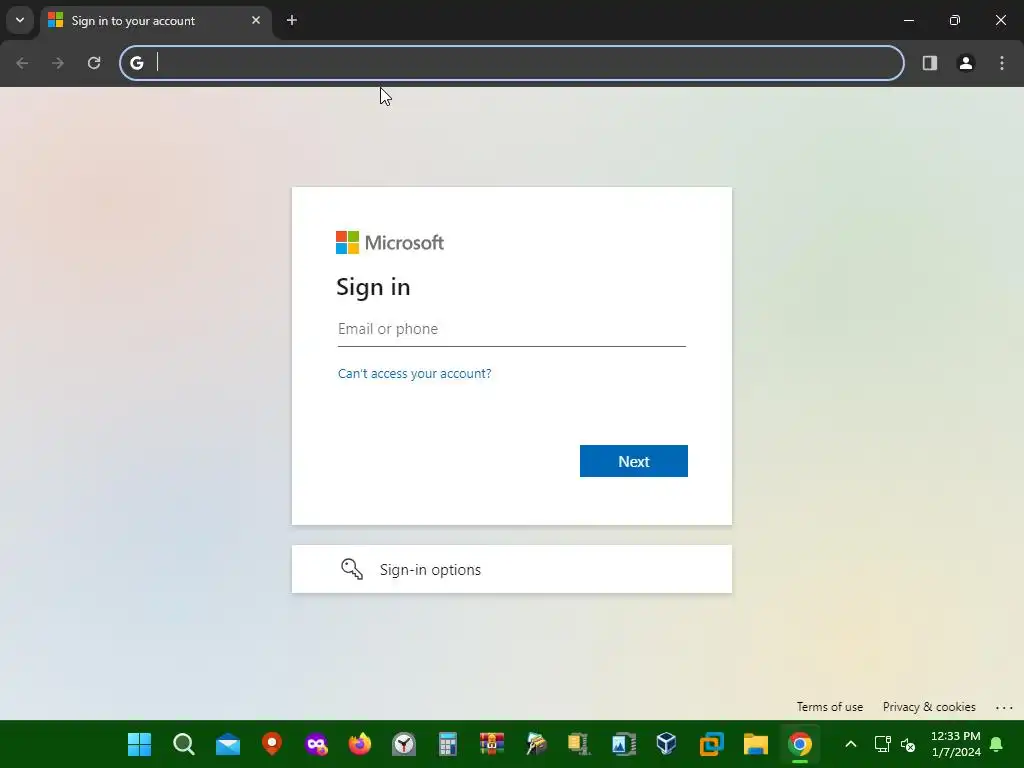This screenshot has width=1024, height=768.
Task: Open the Windows Start menu
Action: 139,744
